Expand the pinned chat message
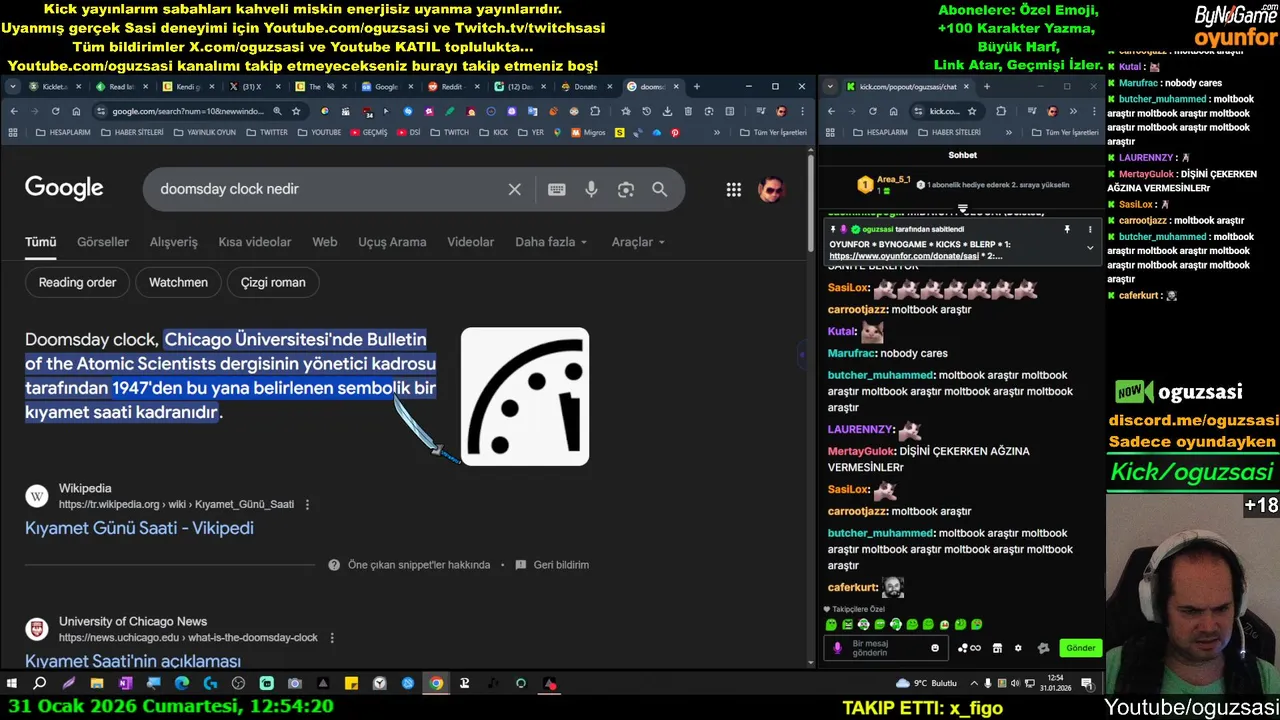Image resolution: width=1280 pixels, height=720 pixels. [1090, 247]
